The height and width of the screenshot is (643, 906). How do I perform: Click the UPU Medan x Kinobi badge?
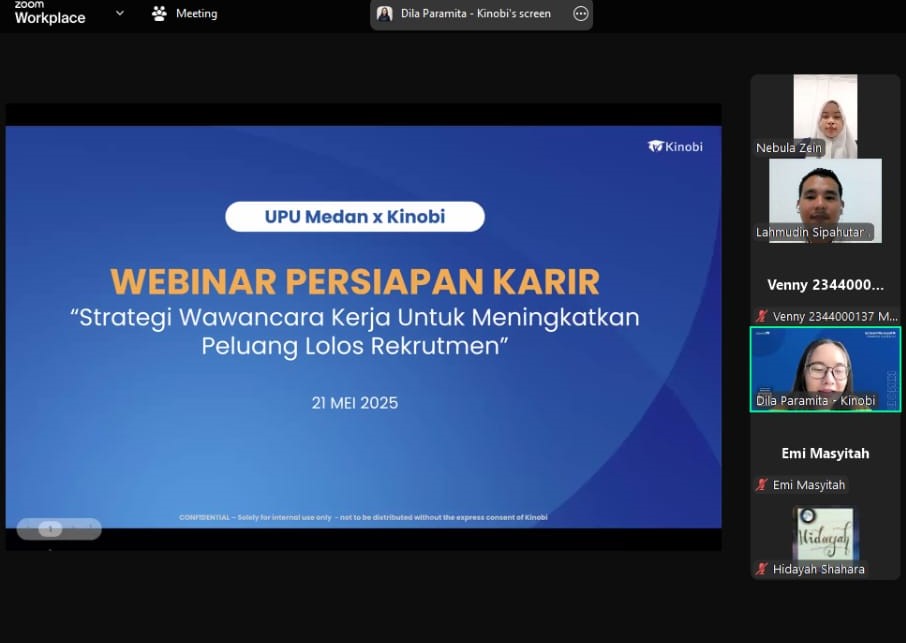pyautogui.click(x=355, y=217)
